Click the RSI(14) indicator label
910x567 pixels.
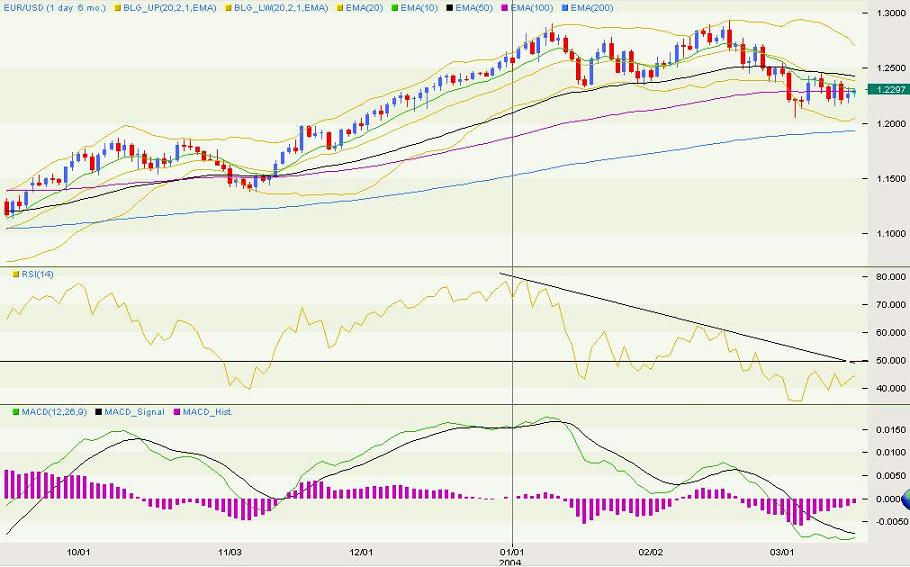point(37,274)
